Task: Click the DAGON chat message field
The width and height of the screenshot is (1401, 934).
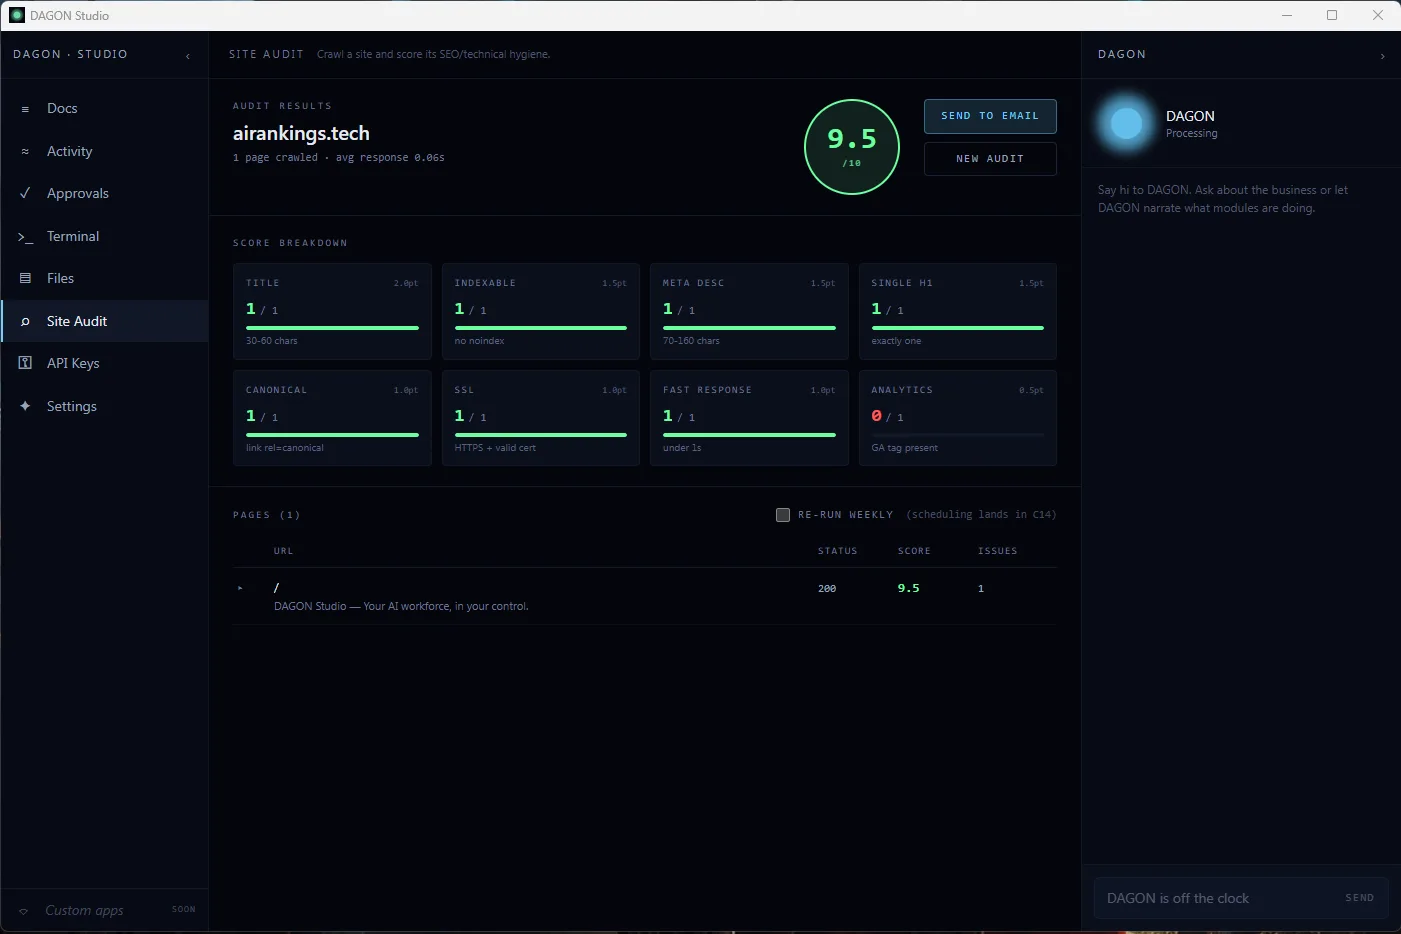Action: 1218,898
